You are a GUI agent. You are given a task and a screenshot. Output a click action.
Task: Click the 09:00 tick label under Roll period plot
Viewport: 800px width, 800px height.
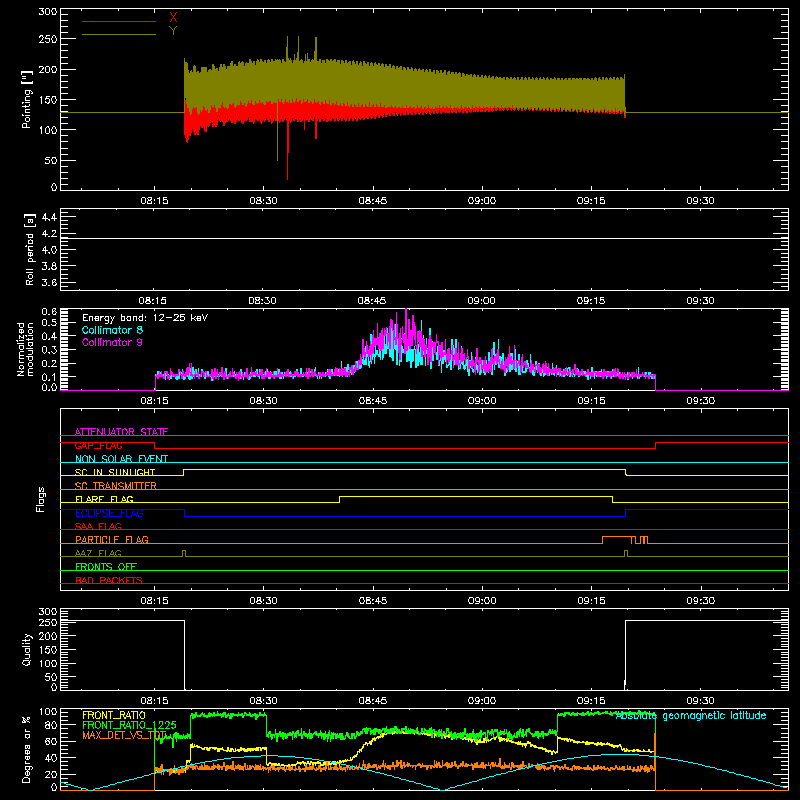tap(481, 301)
